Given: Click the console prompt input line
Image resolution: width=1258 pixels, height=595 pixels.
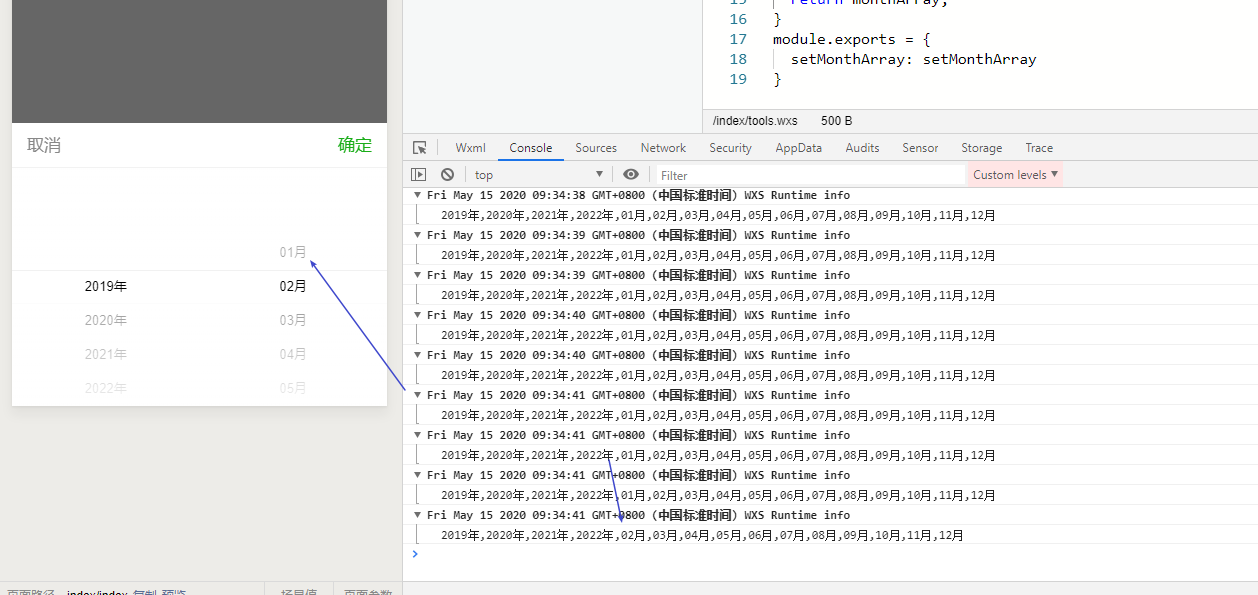Looking at the screenshot, I should [830, 554].
